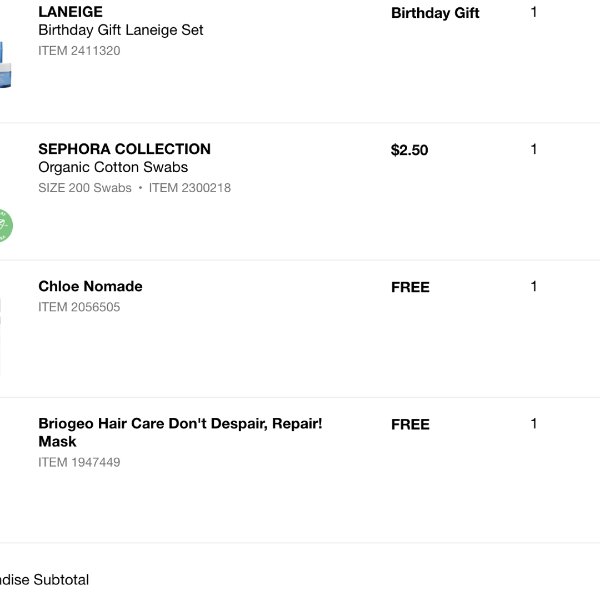Click the ITEM 1947449 number

click(79, 462)
